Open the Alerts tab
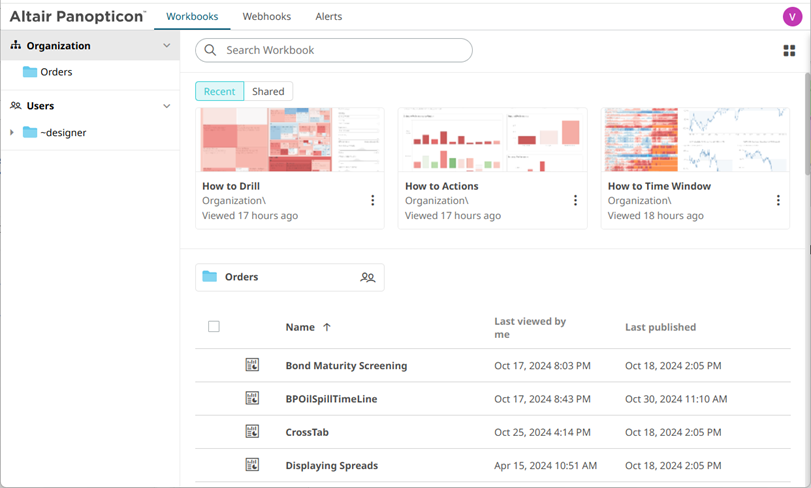The image size is (811, 488). 328,17
